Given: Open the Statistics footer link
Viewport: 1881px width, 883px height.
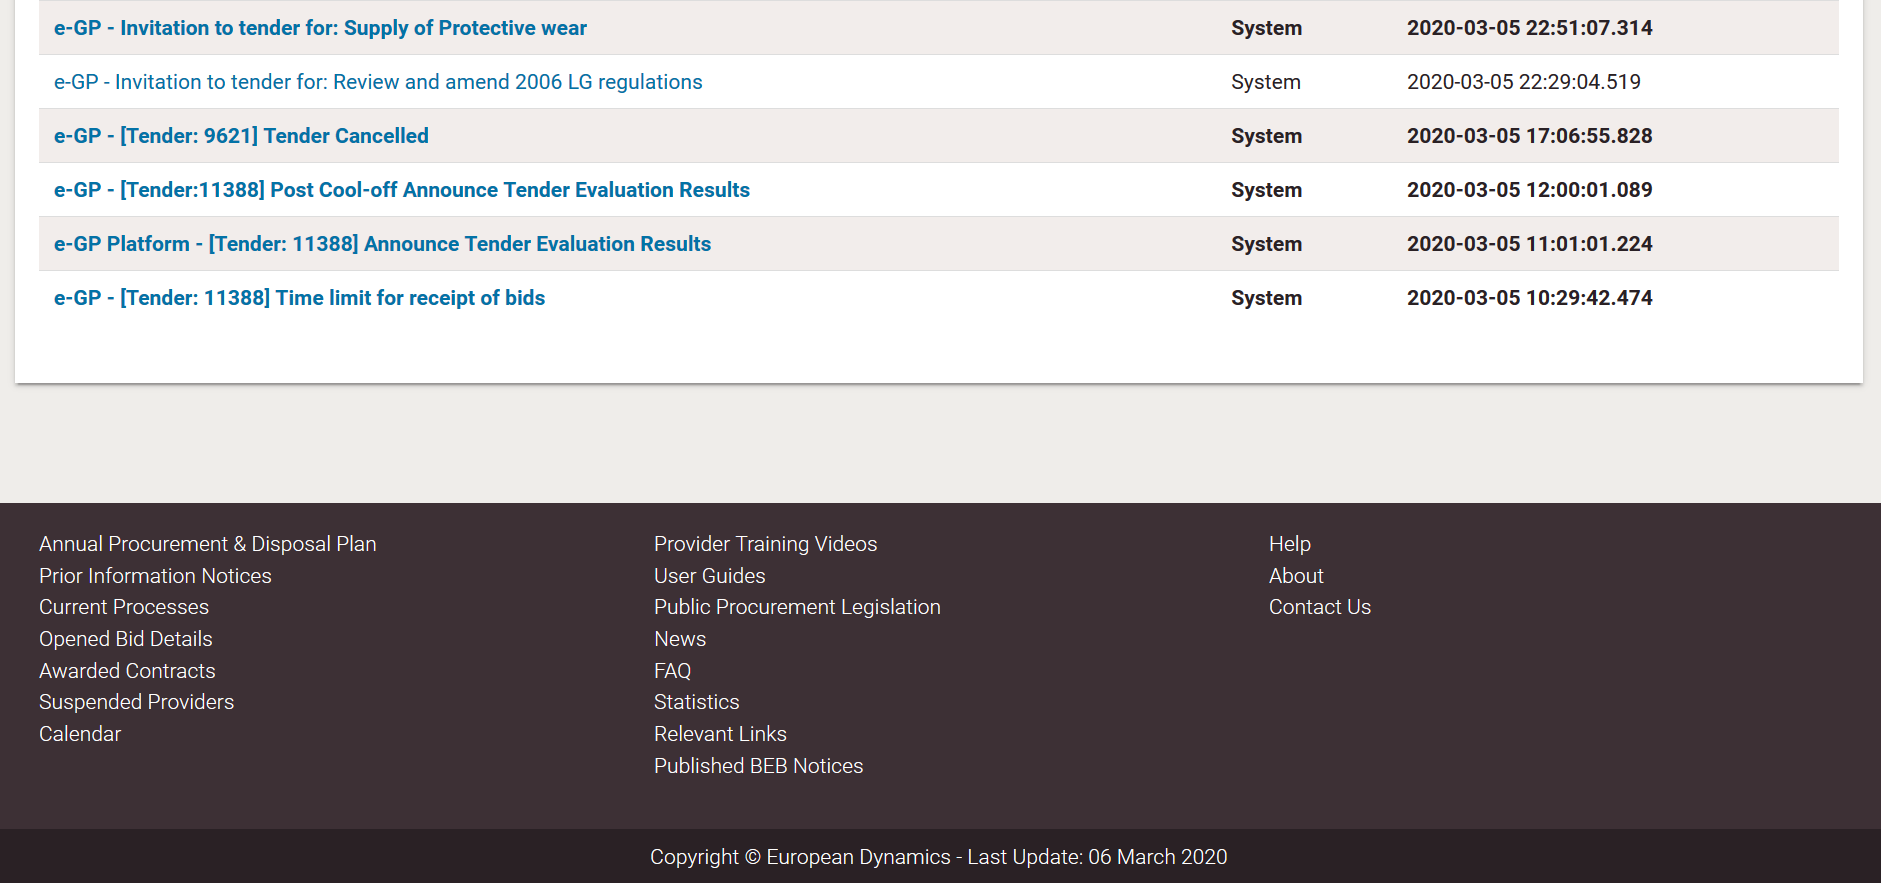Looking at the screenshot, I should 696,702.
